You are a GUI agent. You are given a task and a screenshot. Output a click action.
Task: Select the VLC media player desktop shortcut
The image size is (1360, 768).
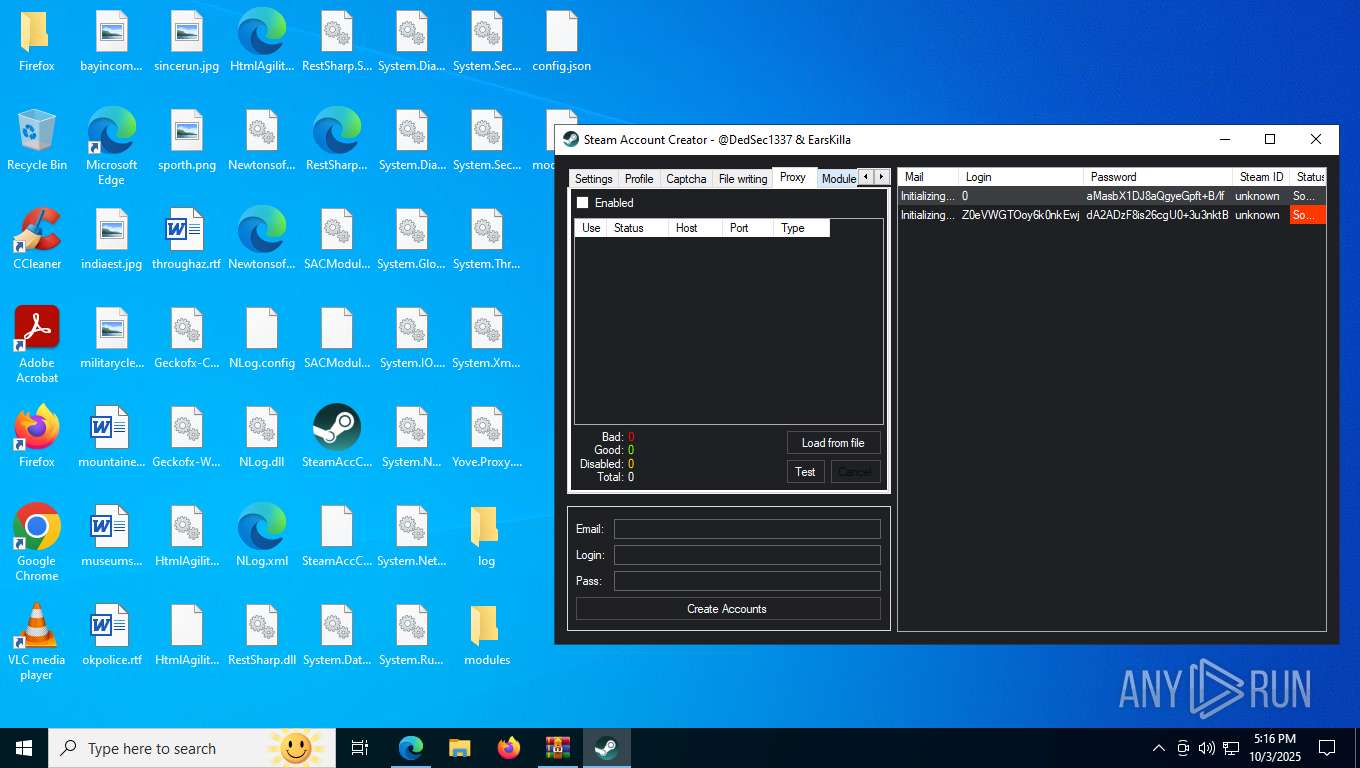[37, 641]
